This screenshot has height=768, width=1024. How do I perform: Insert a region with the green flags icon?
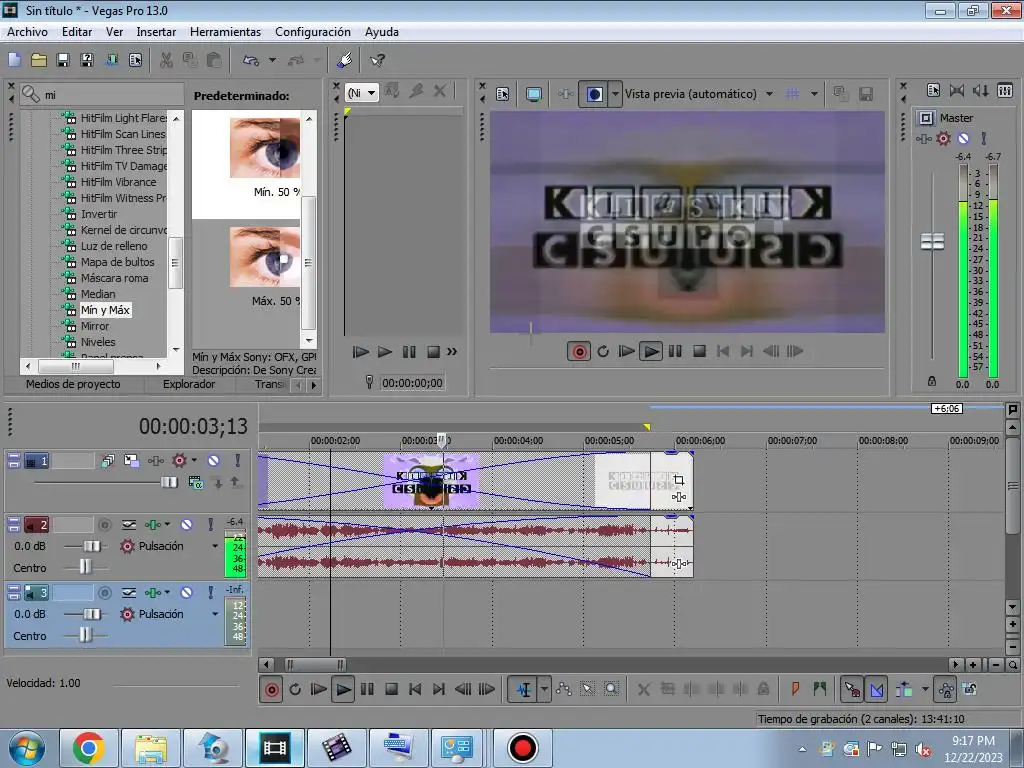(x=820, y=689)
